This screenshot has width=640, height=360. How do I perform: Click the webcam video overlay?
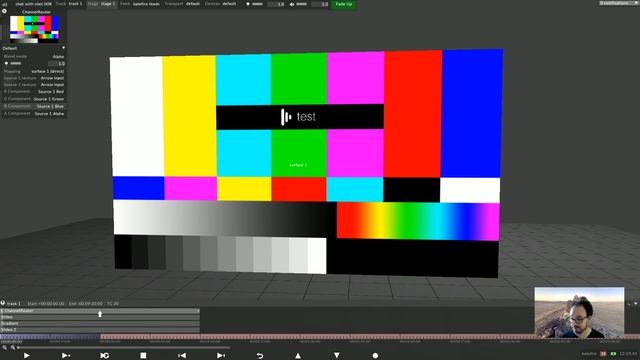coord(579,313)
